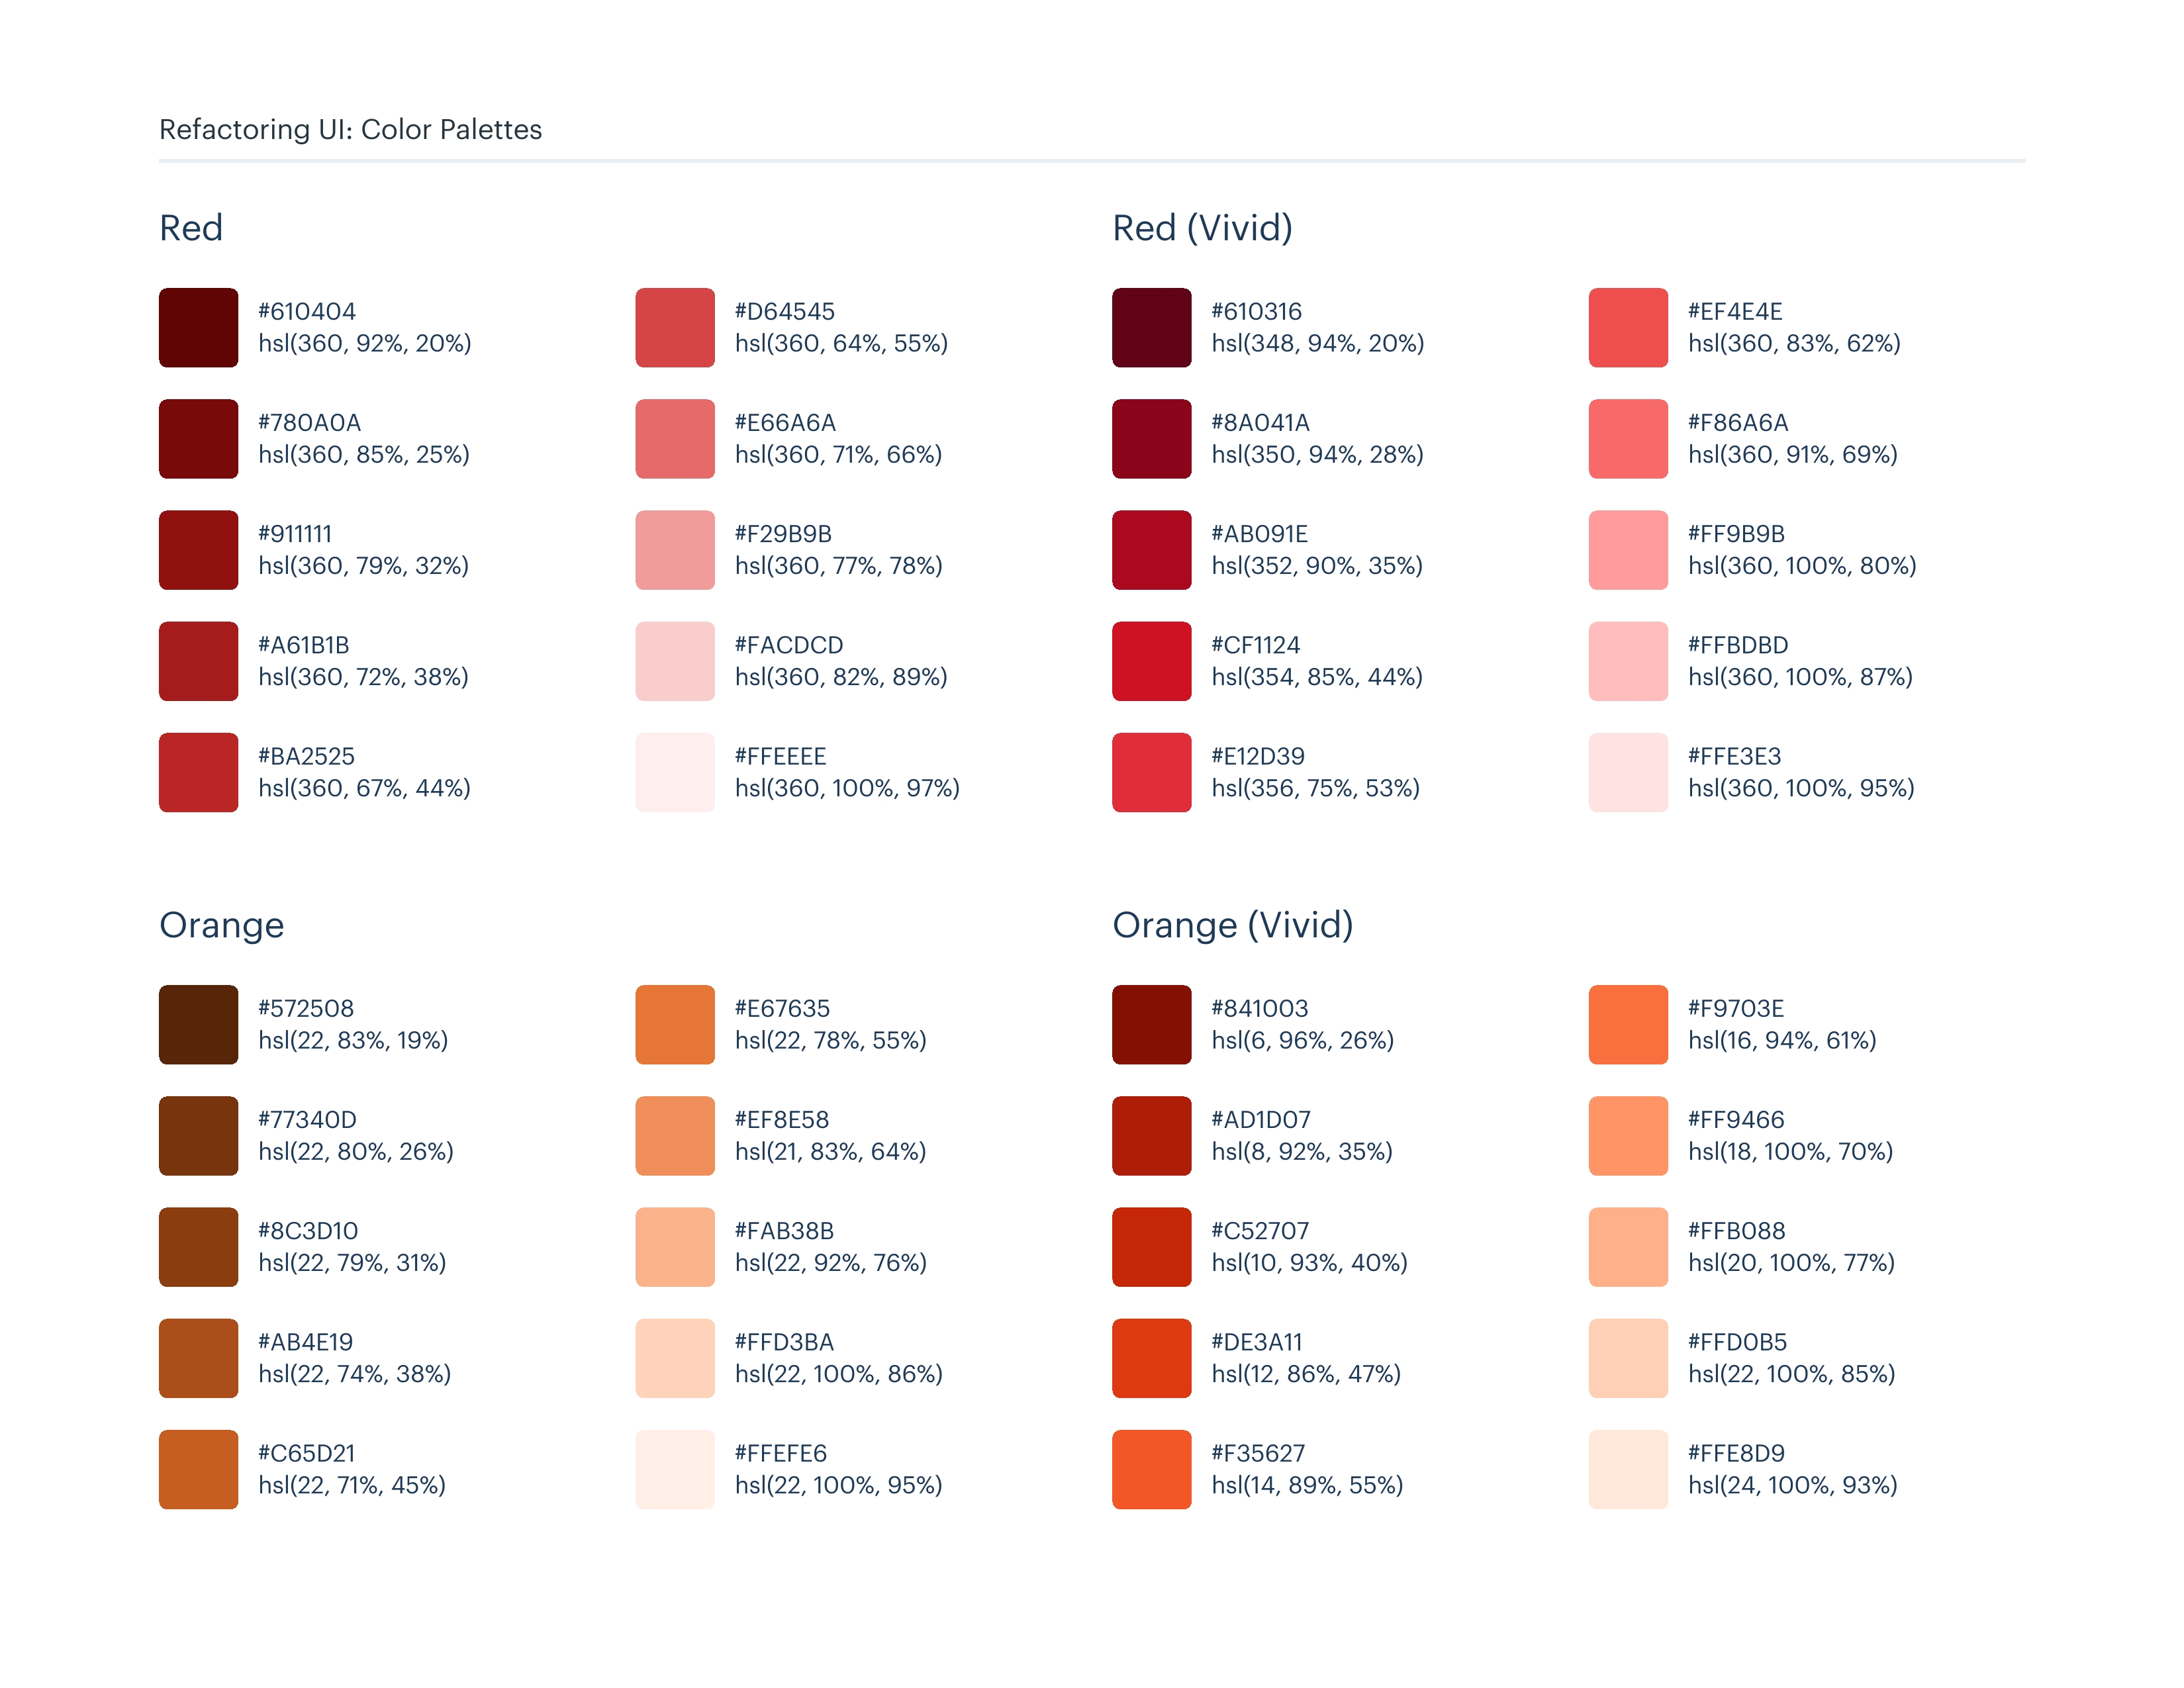
Task: Click the #FFE3E3 pale pink swatch
Action: click(1628, 772)
